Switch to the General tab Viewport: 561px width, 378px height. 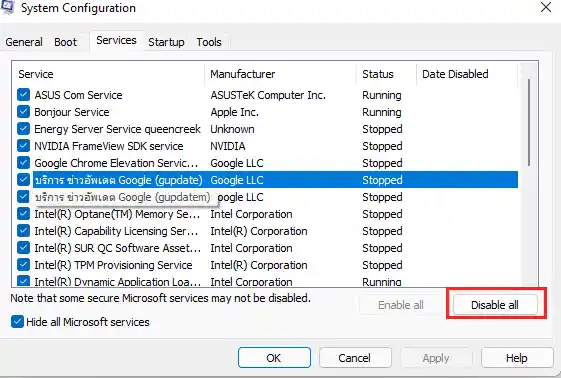tap(24, 42)
